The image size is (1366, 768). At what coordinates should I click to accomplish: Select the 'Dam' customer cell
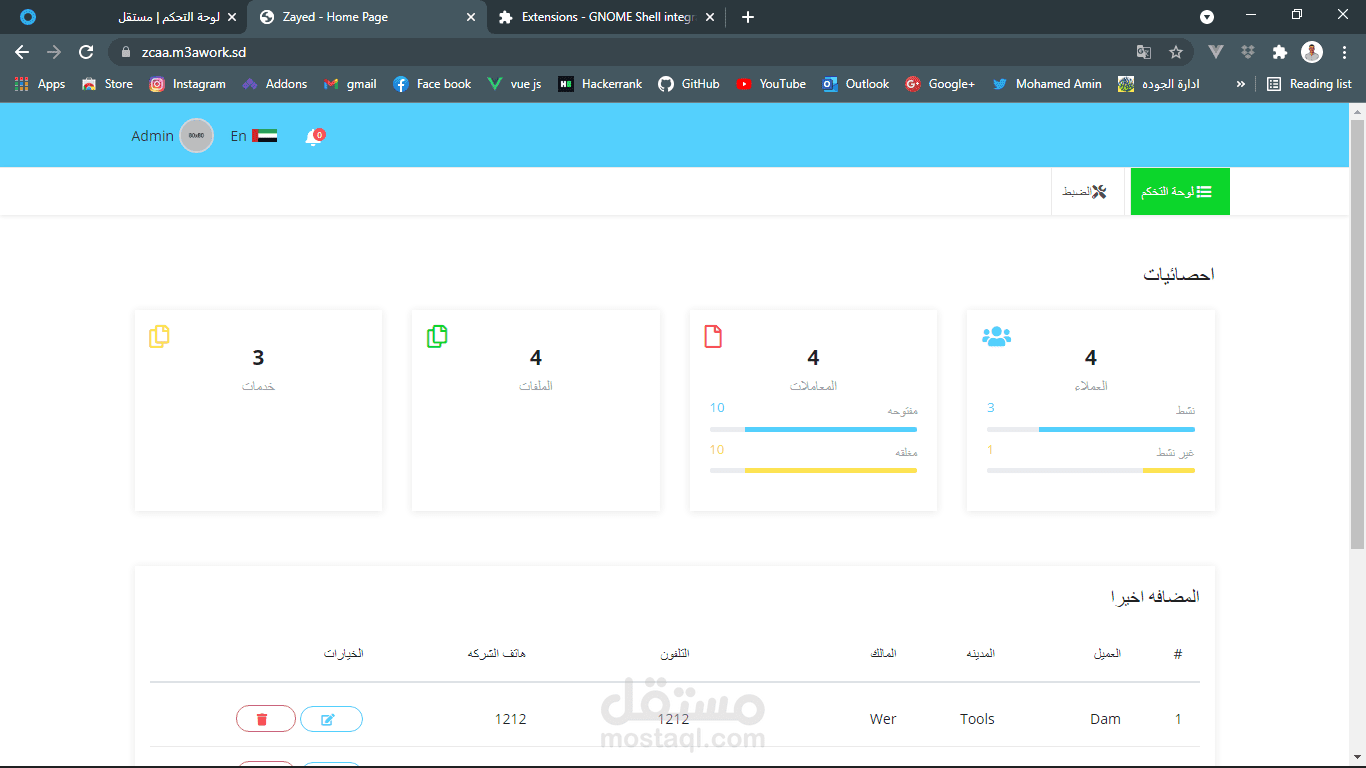(x=1105, y=719)
